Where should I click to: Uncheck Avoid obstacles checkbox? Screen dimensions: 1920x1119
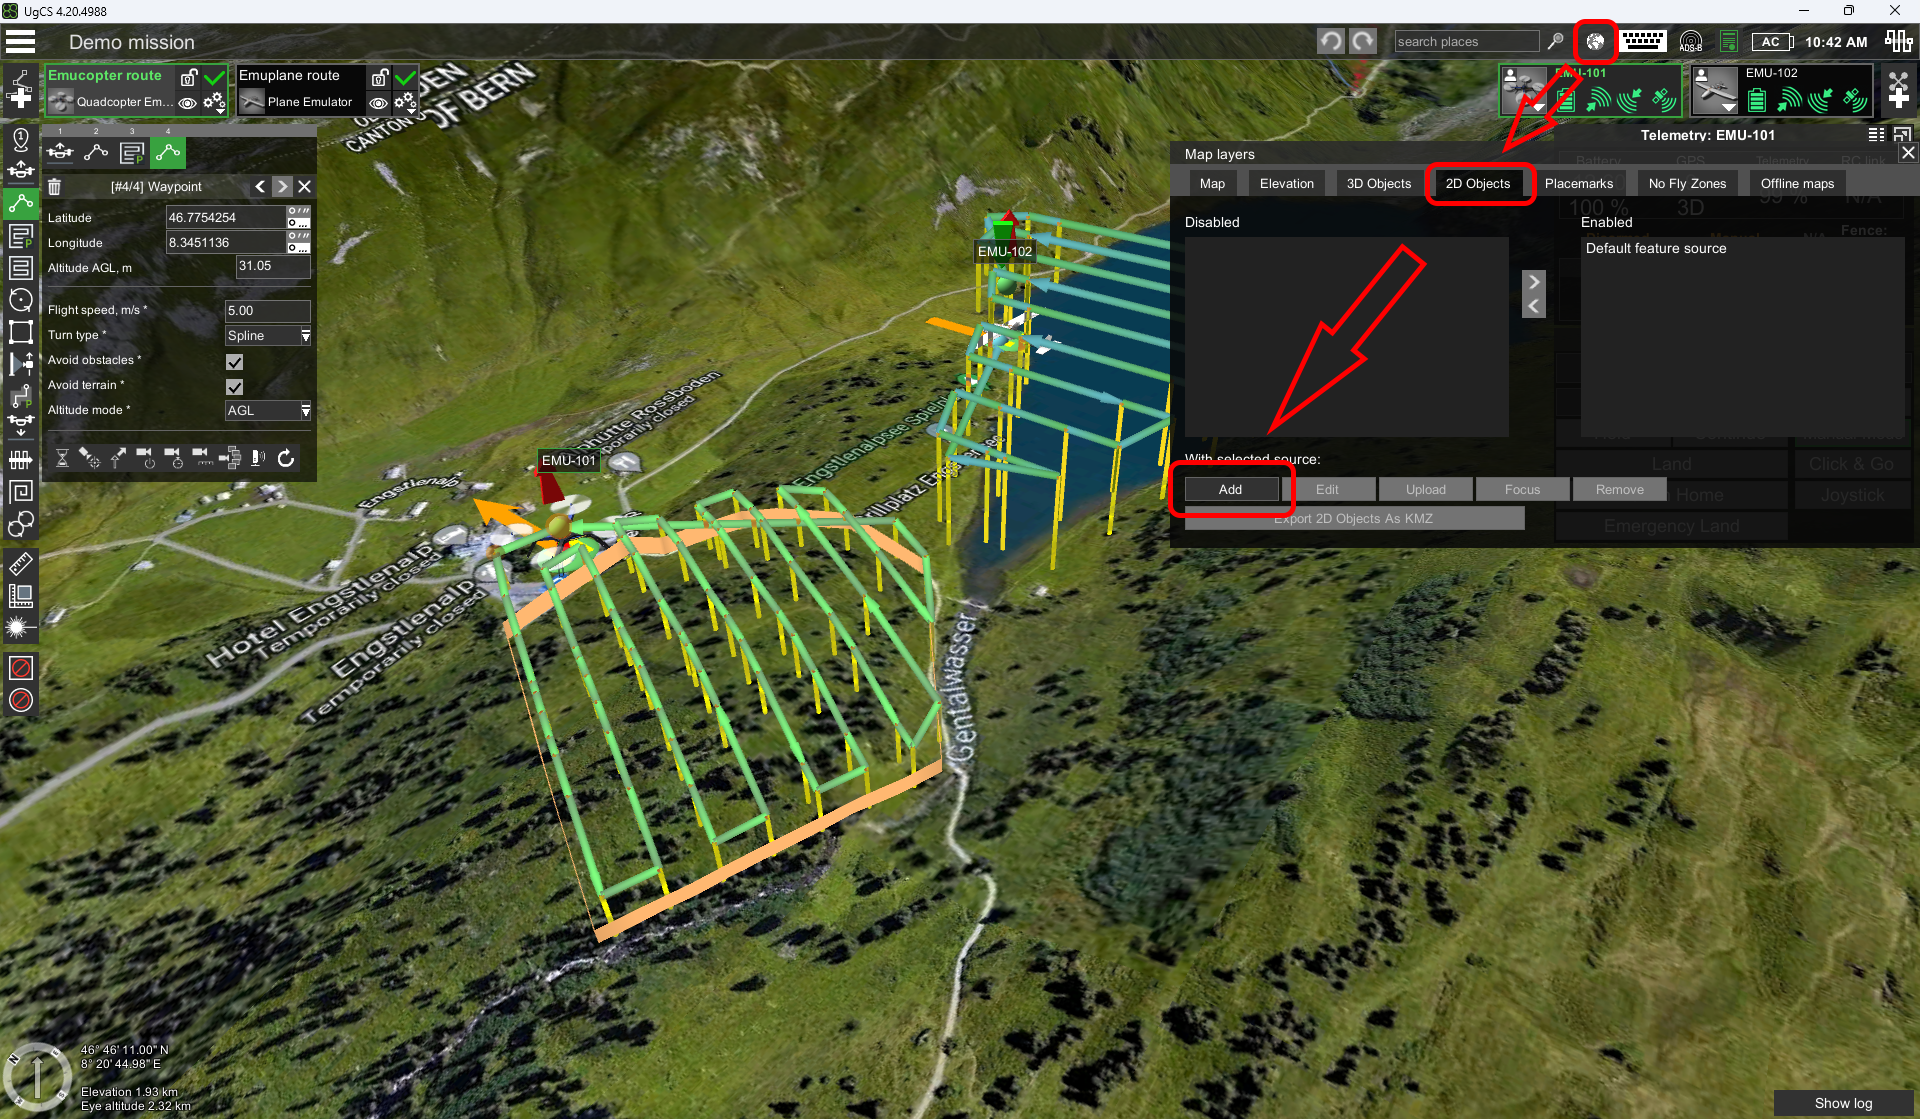pyautogui.click(x=235, y=362)
